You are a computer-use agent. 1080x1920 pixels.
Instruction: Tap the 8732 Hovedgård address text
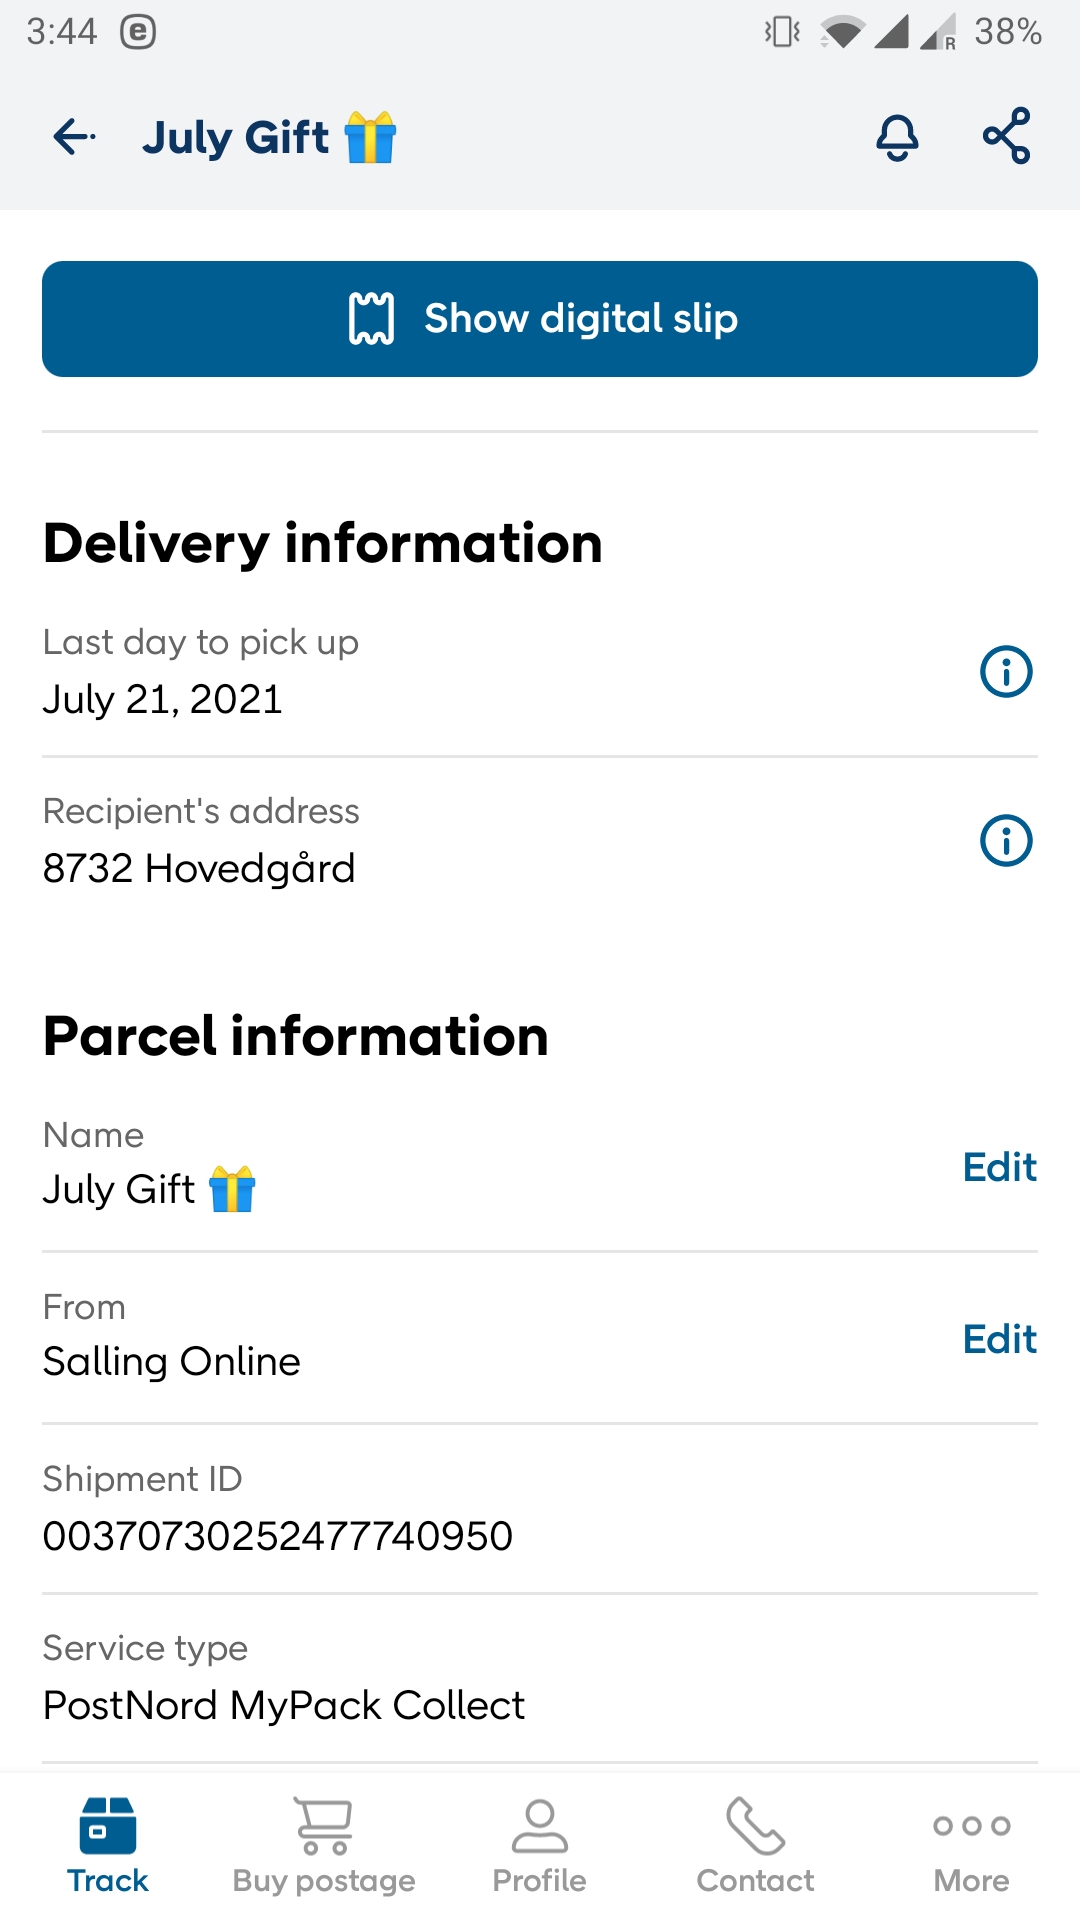tap(199, 868)
